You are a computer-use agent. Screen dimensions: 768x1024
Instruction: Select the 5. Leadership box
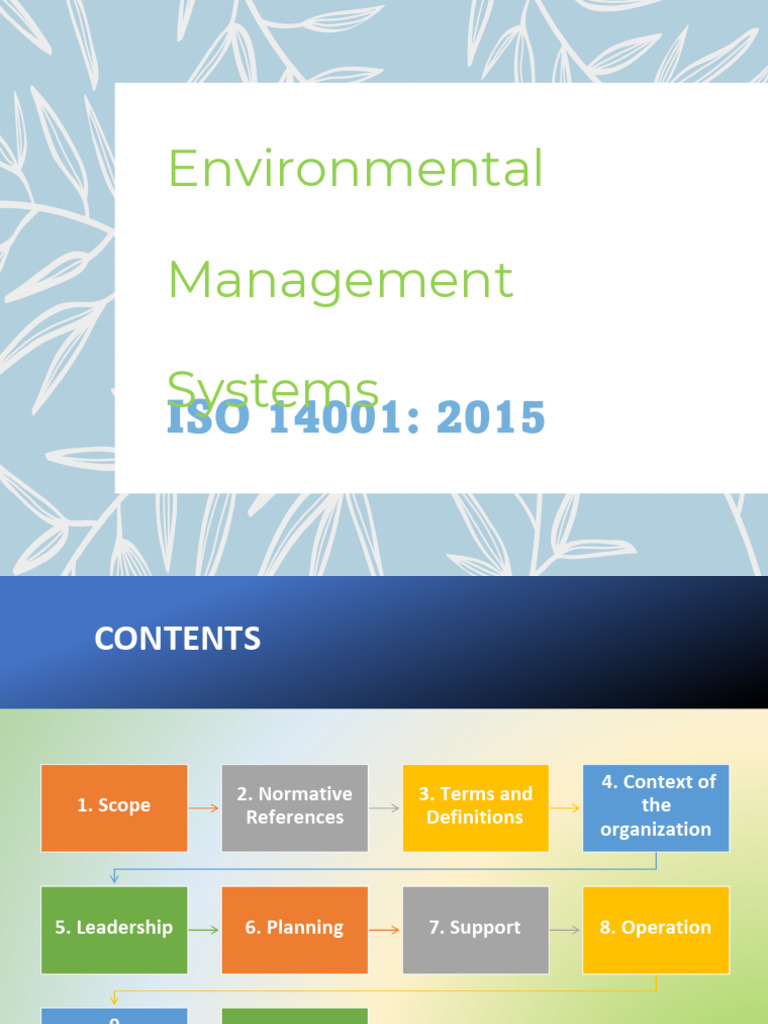tap(114, 930)
